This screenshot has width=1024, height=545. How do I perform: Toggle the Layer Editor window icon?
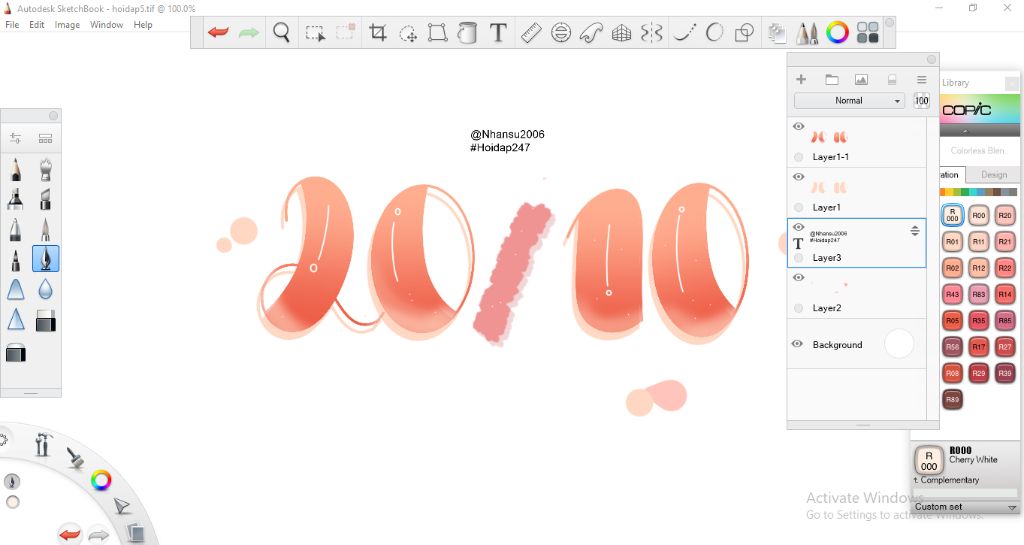(x=776, y=33)
